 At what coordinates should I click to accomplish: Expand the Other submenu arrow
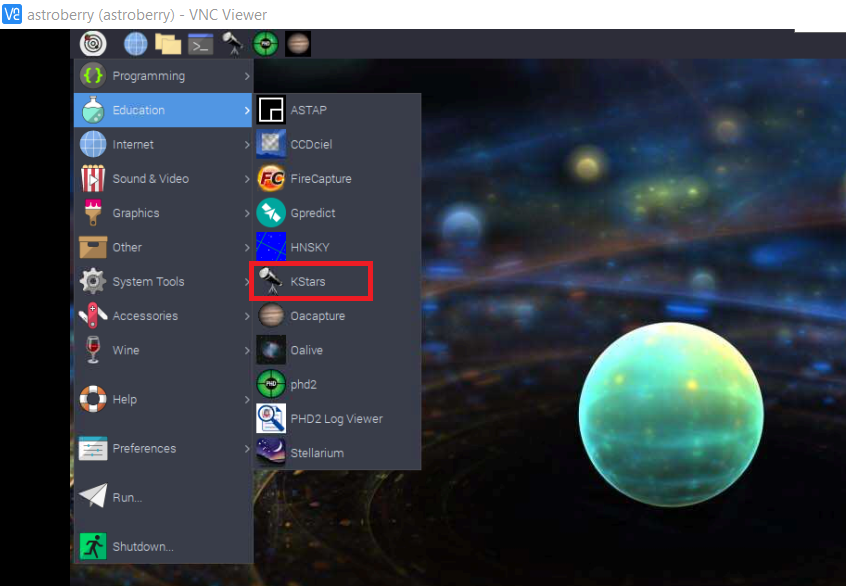[x=247, y=247]
